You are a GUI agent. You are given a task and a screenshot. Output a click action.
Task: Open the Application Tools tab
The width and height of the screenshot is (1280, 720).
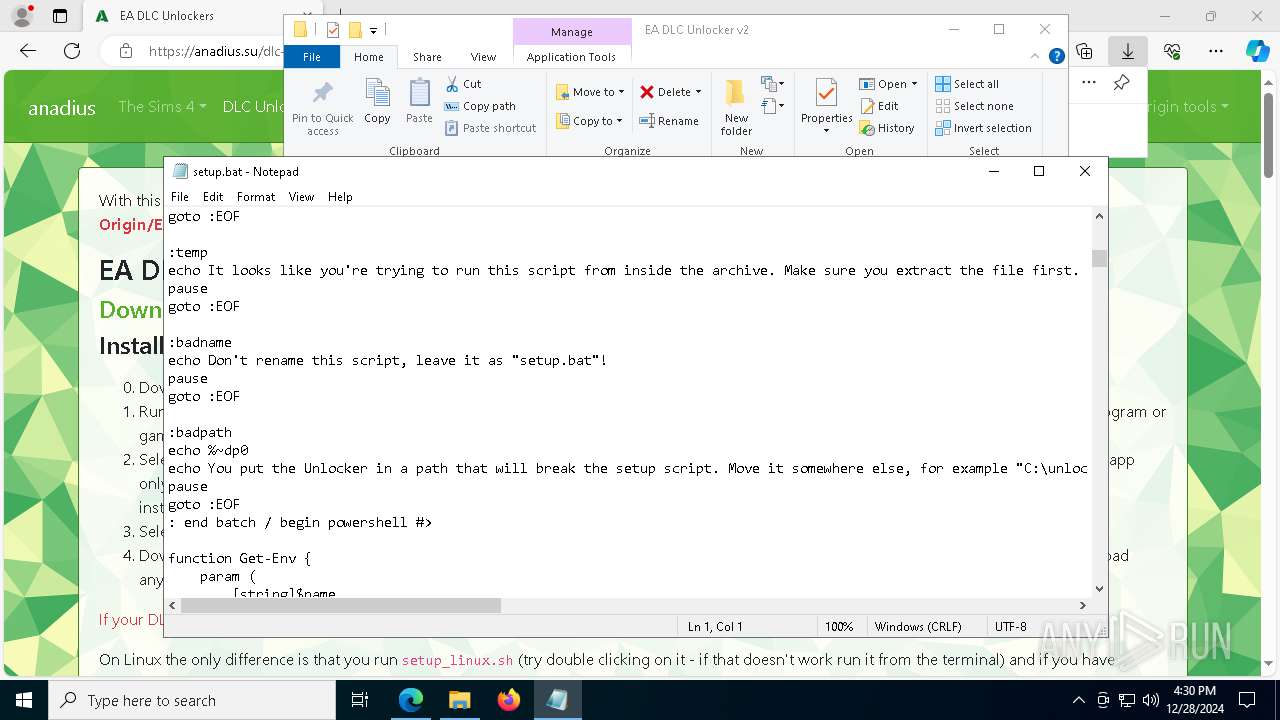(x=571, y=57)
